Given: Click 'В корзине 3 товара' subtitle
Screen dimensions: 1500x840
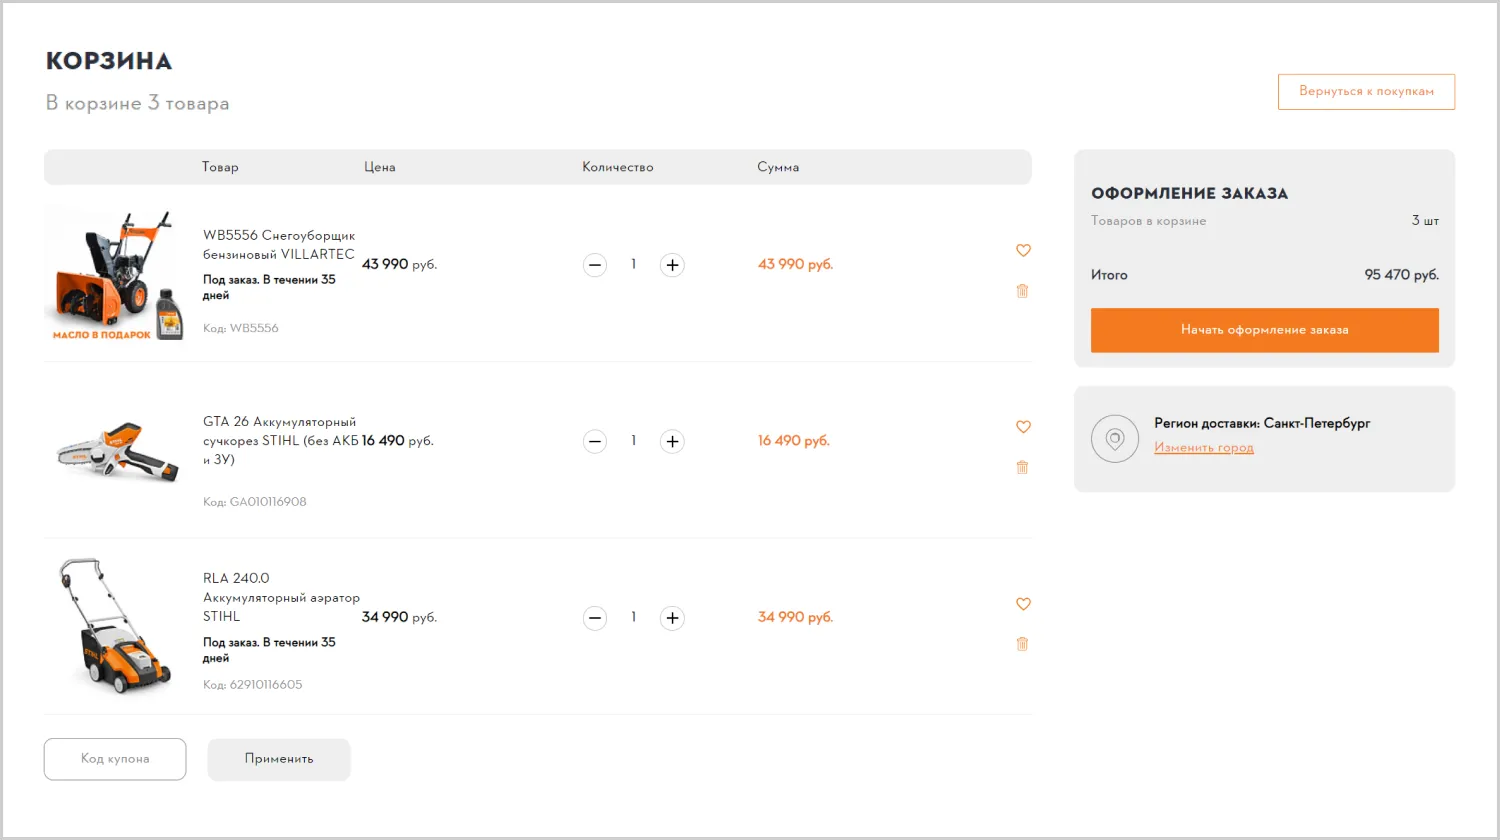Looking at the screenshot, I should coord(137,103).
